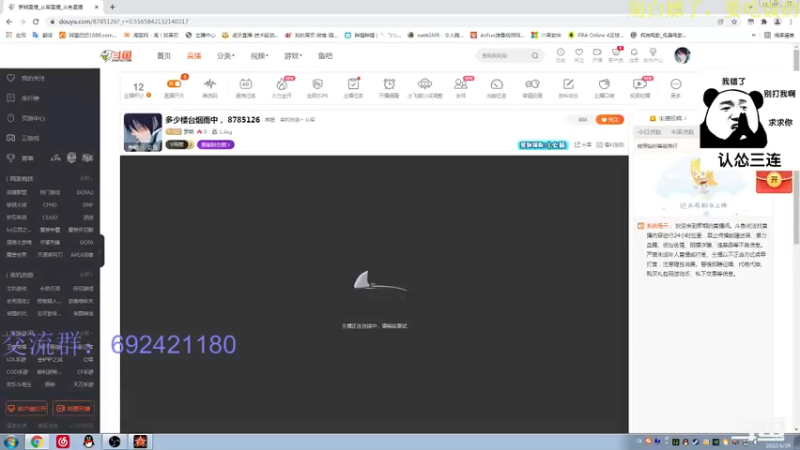
Task: Expand the 分类 dropdown menu
Action: (225, 56)
